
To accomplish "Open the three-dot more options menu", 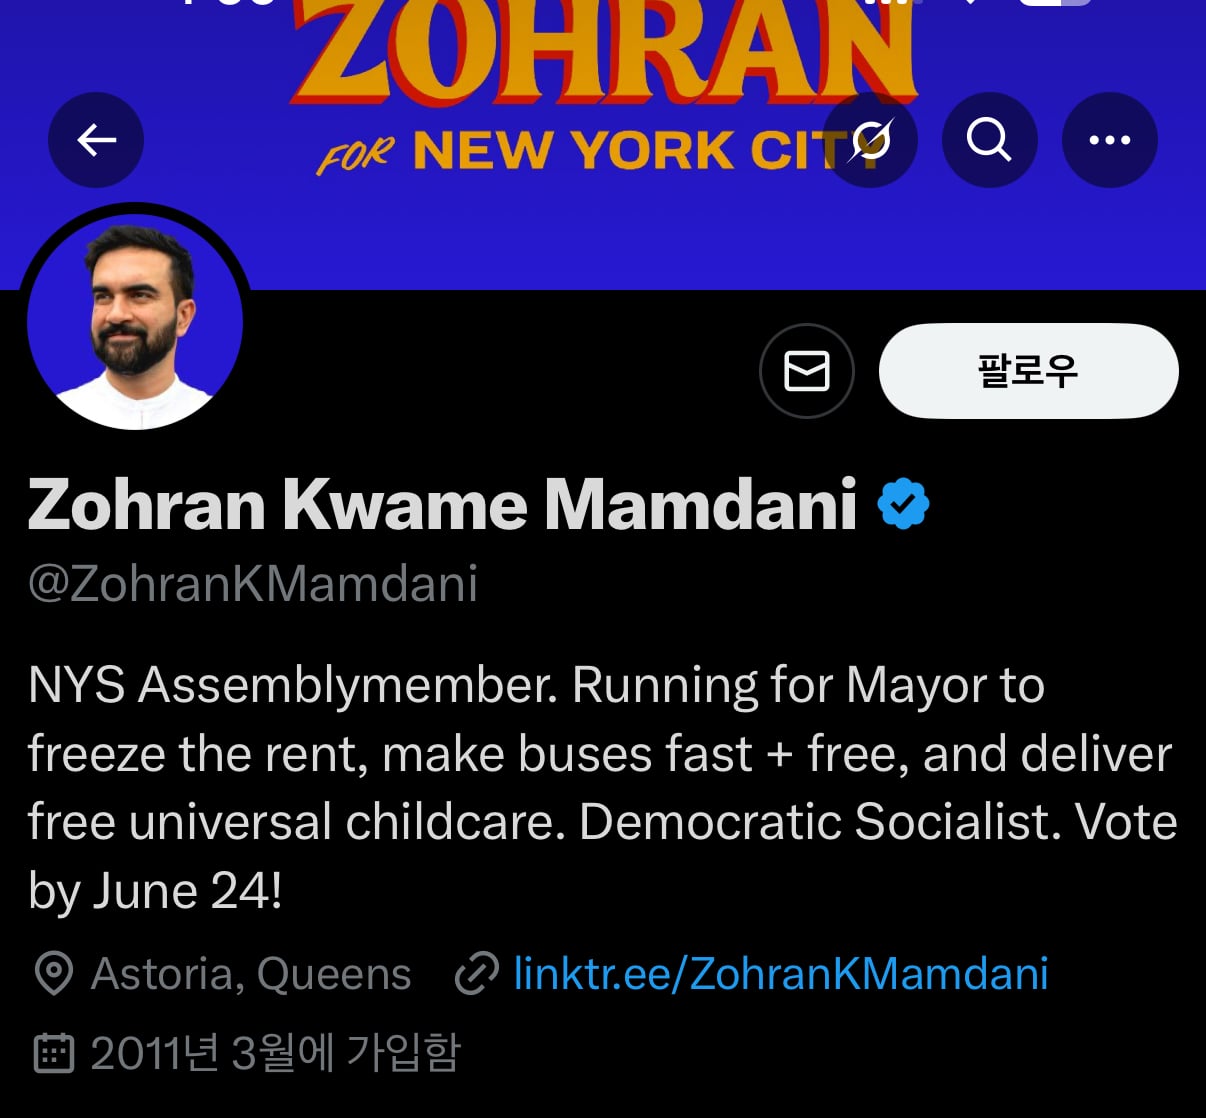I will pos(1110,140).
